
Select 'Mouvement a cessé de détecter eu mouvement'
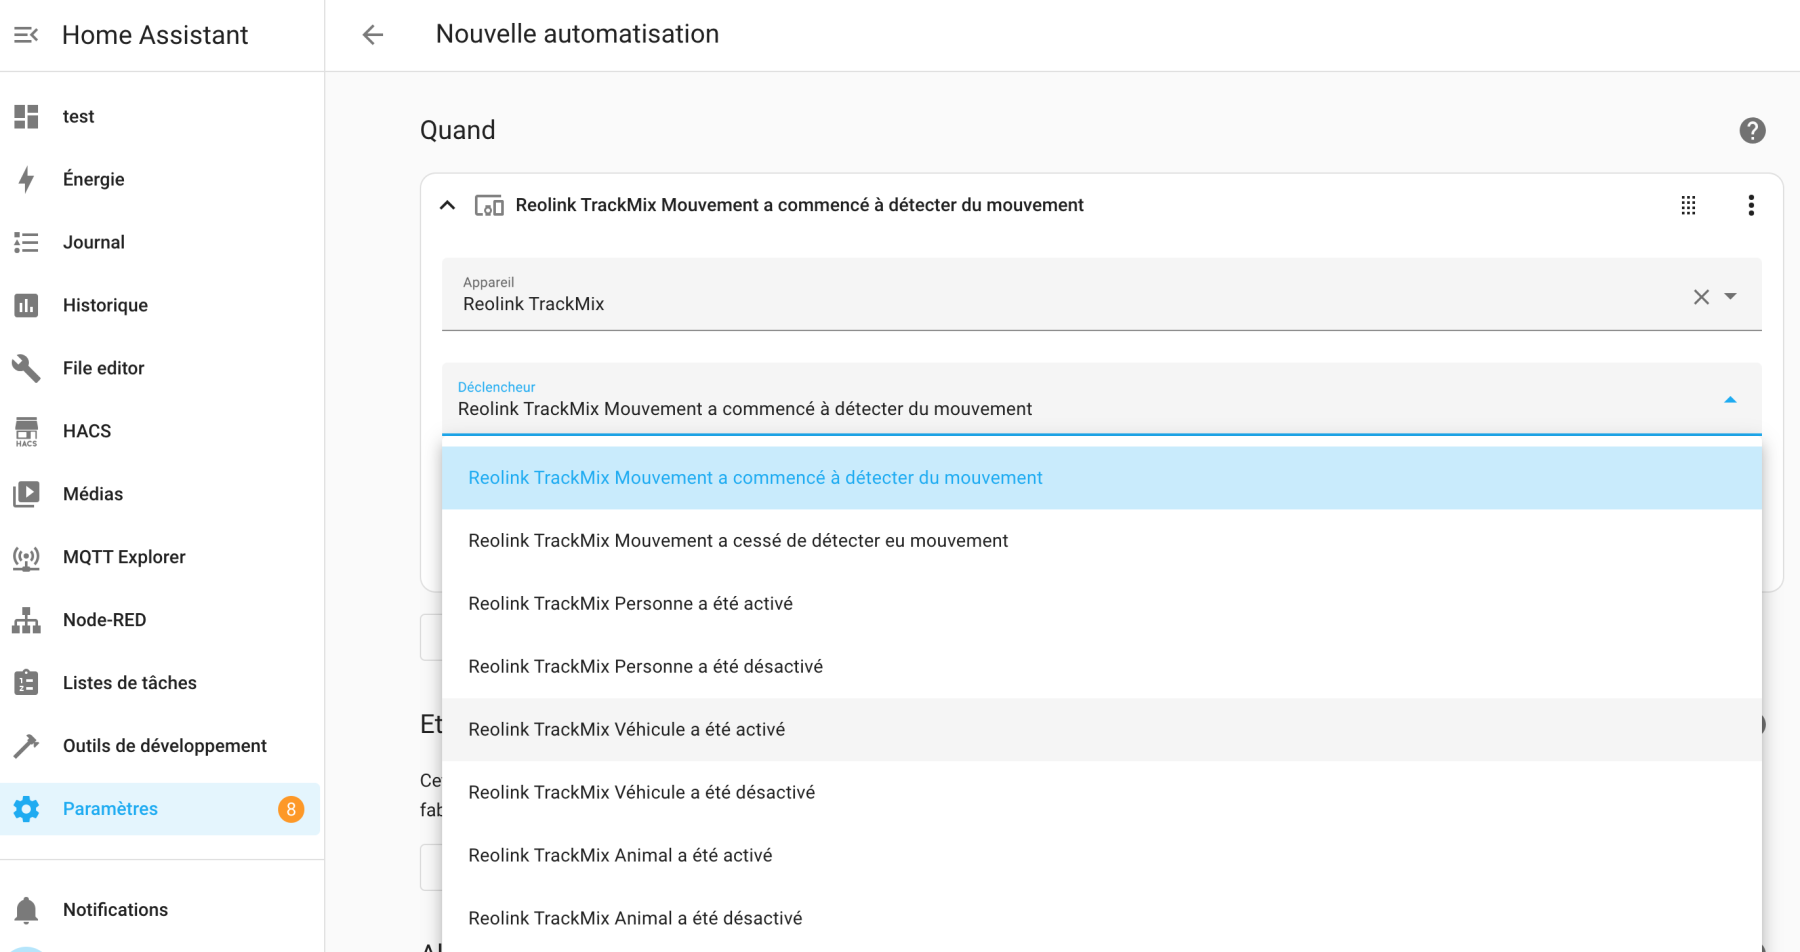click(x=1102, y=541)
